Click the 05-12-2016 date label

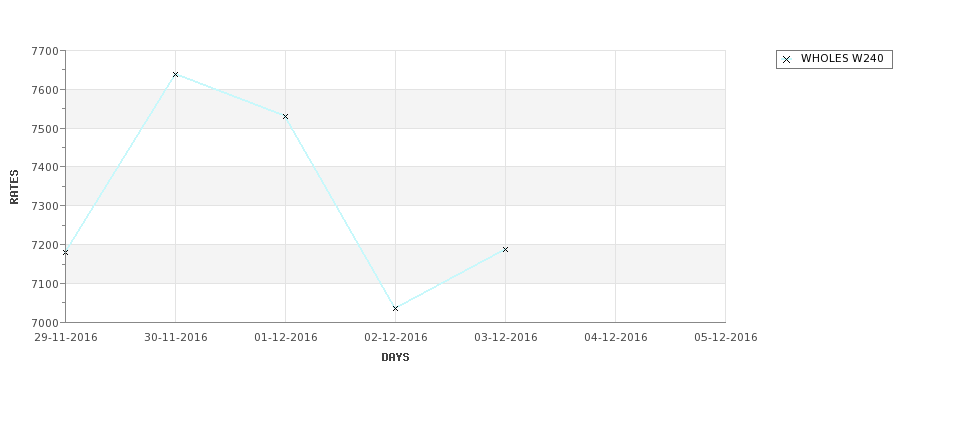(726, 338)
